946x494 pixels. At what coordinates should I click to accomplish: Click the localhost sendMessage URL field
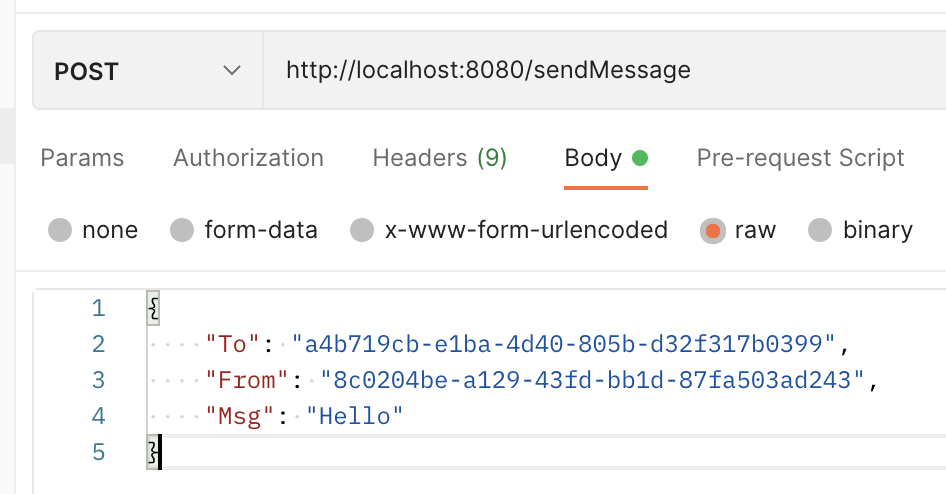(488, 71)
